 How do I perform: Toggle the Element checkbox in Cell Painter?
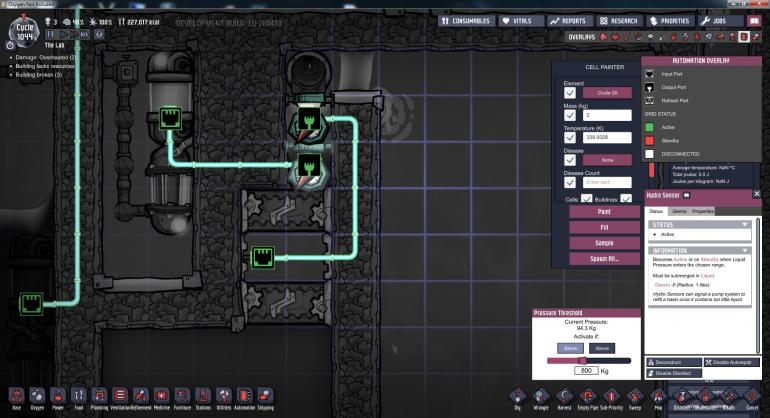click(x=570, y=92)
